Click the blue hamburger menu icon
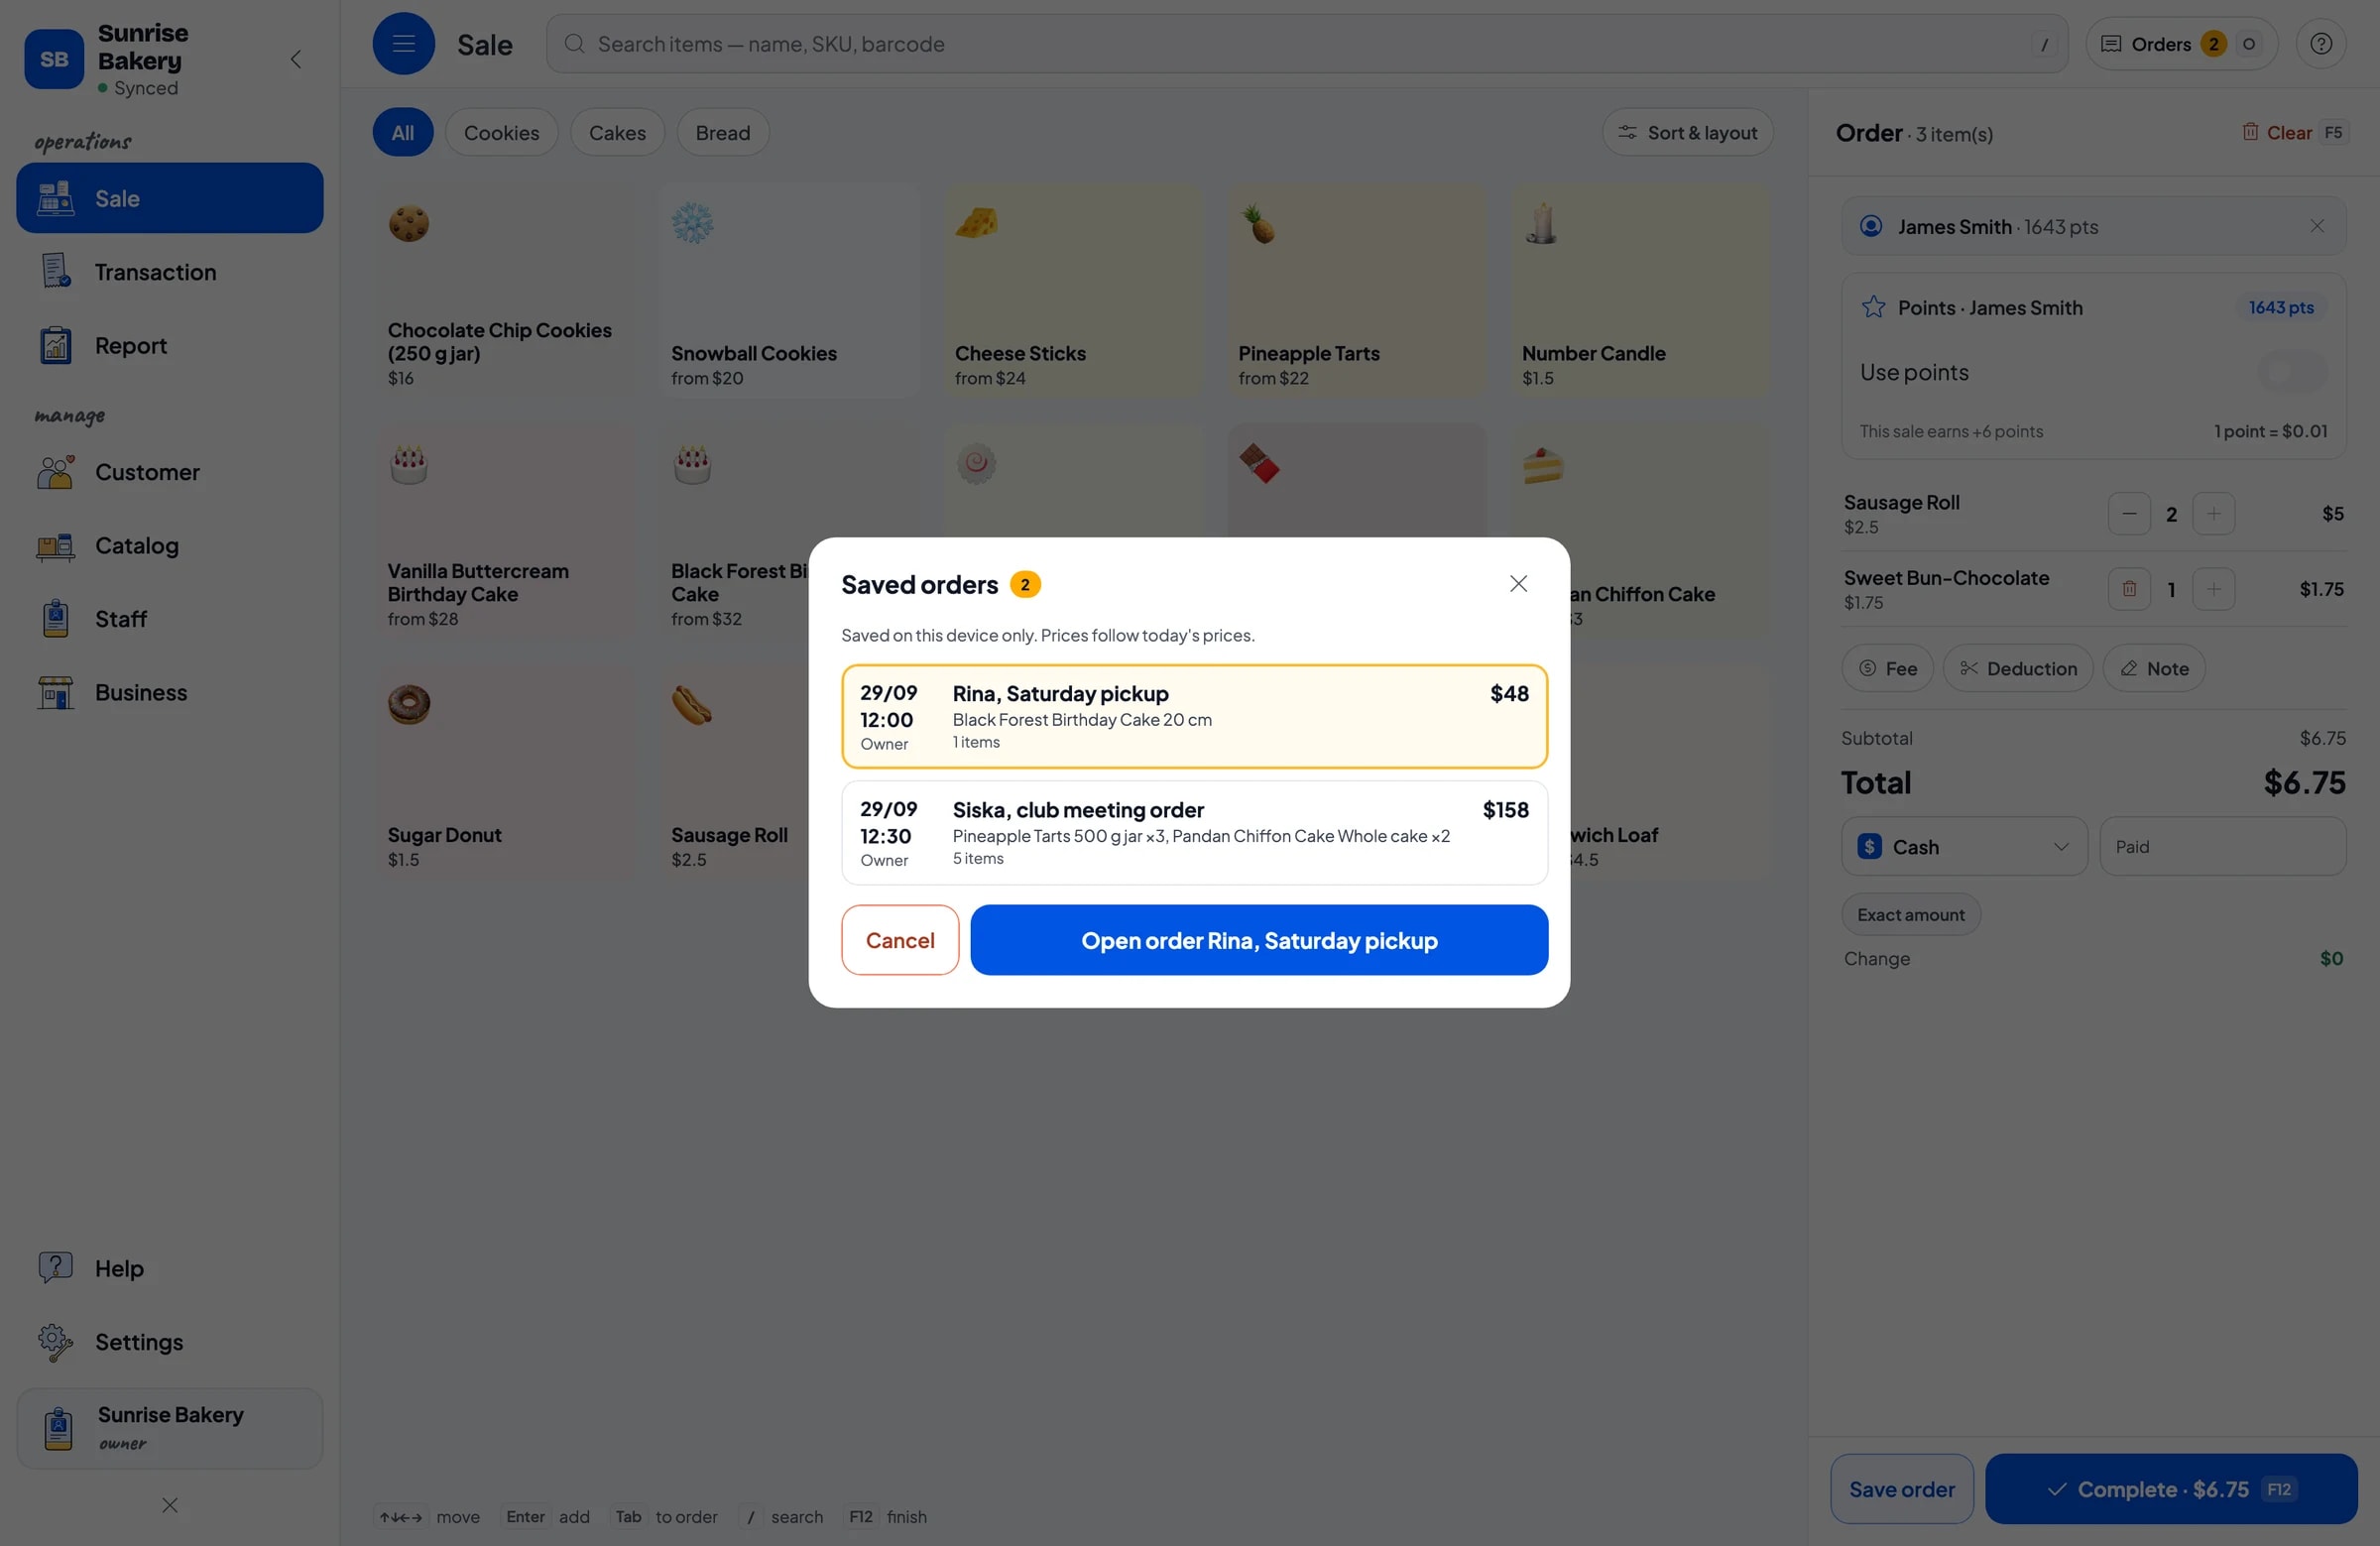This screenshot has height=1546, width=2380. pyautogui.click(x=403, y=43)
